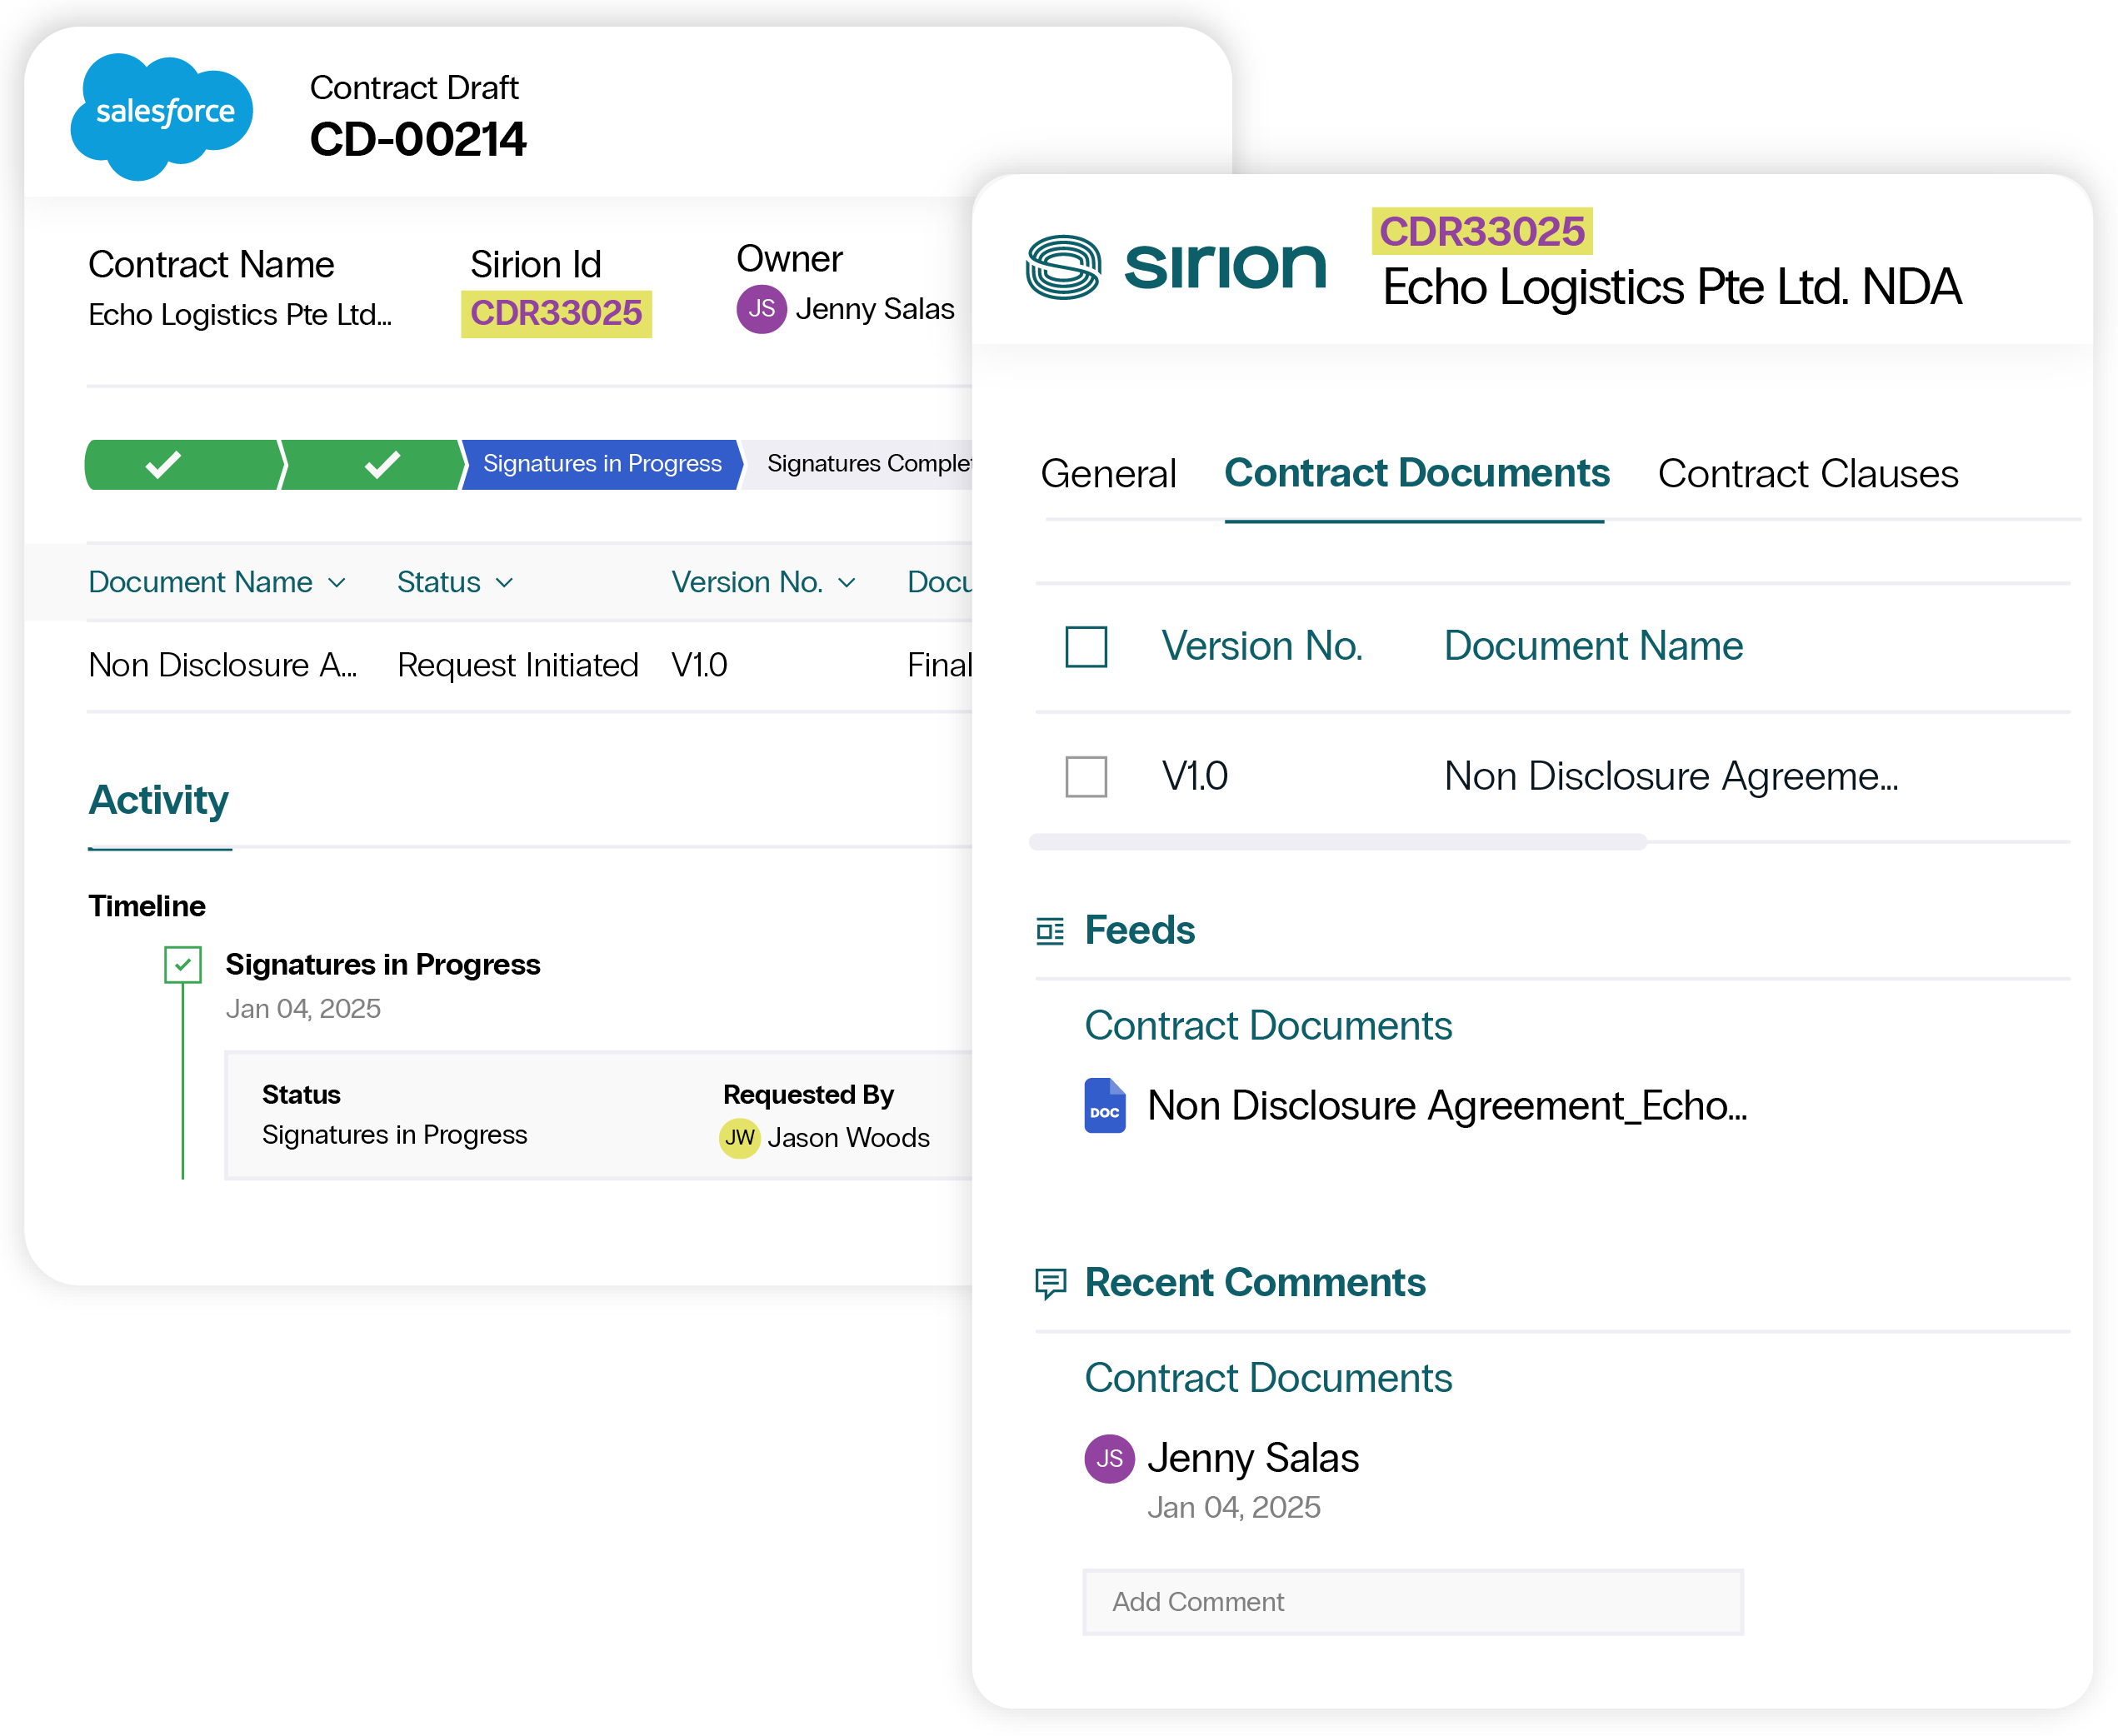The image size is (2118, 1736).
Task: Expand the Document Name column dropdown
Action: coord(337,583)
